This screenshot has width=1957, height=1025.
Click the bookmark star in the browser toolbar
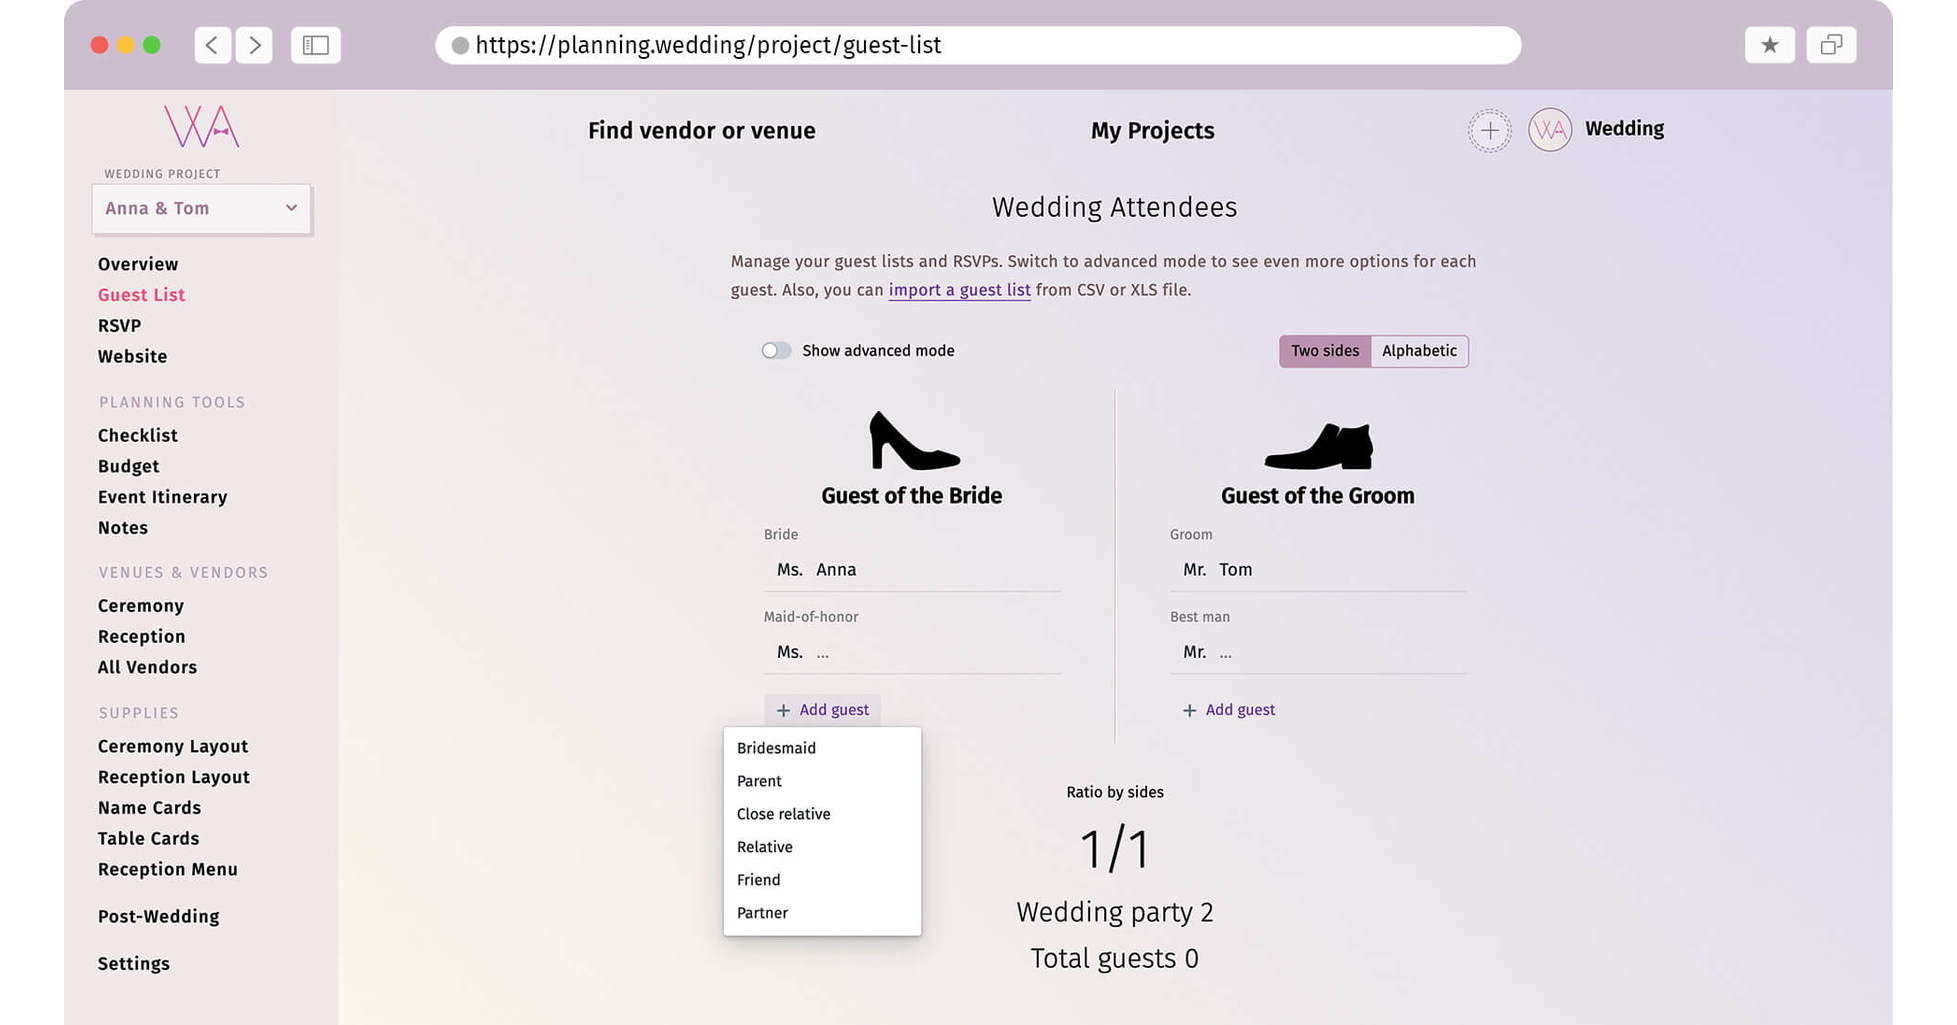point(1769,44)
